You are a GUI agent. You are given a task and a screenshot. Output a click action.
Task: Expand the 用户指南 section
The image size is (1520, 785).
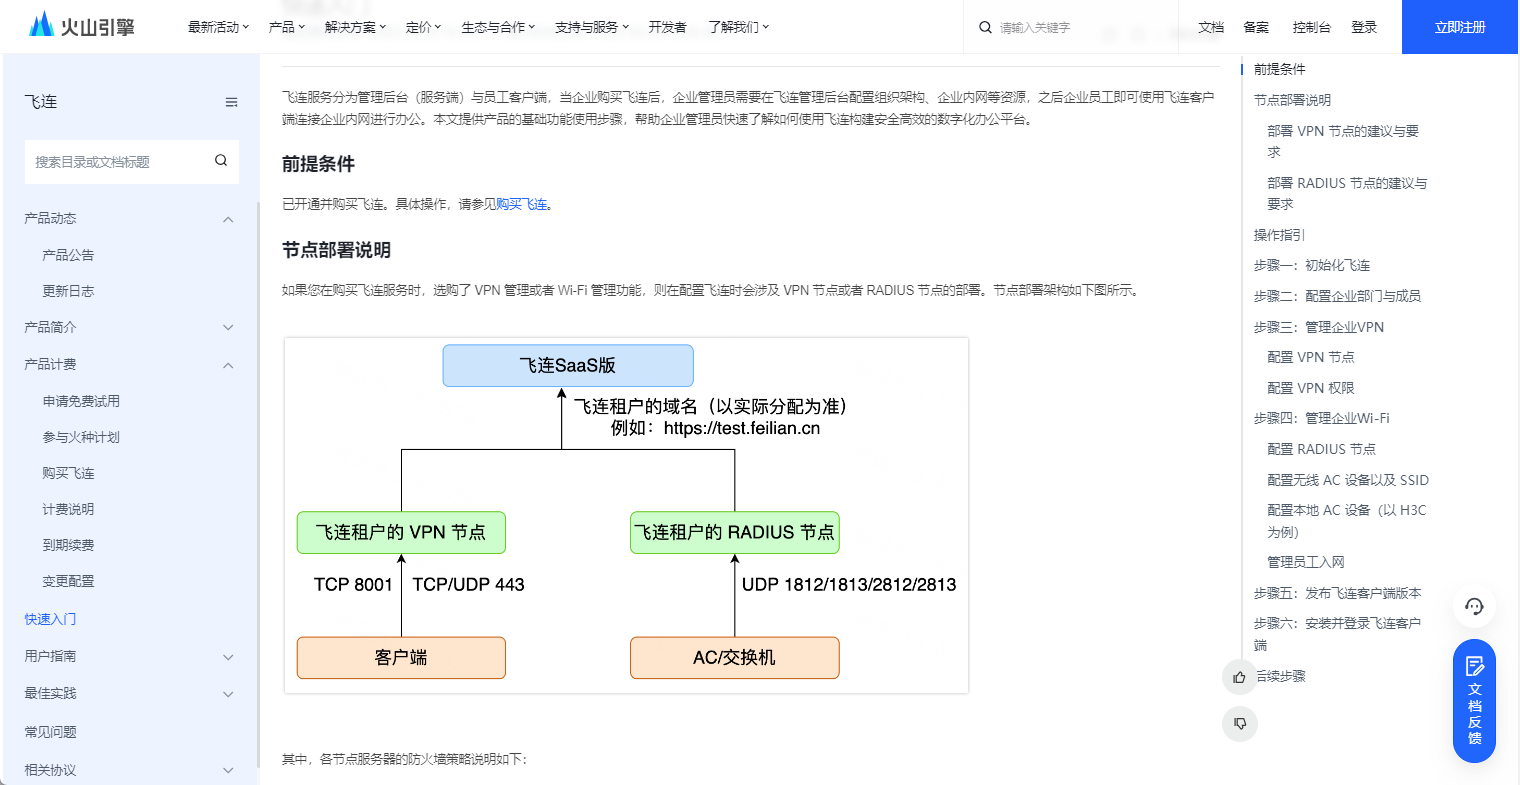click(130, 656)
